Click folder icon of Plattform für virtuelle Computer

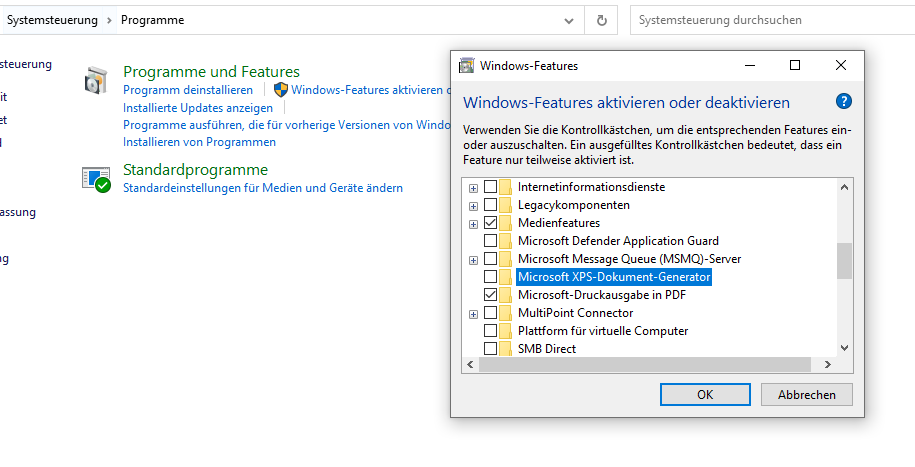505,331
